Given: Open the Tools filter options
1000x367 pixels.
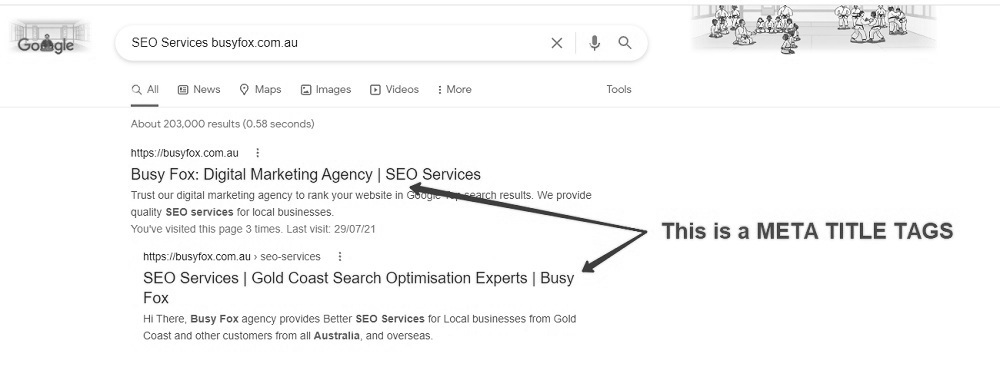Looking at the screenshot, I should [619, 89].
